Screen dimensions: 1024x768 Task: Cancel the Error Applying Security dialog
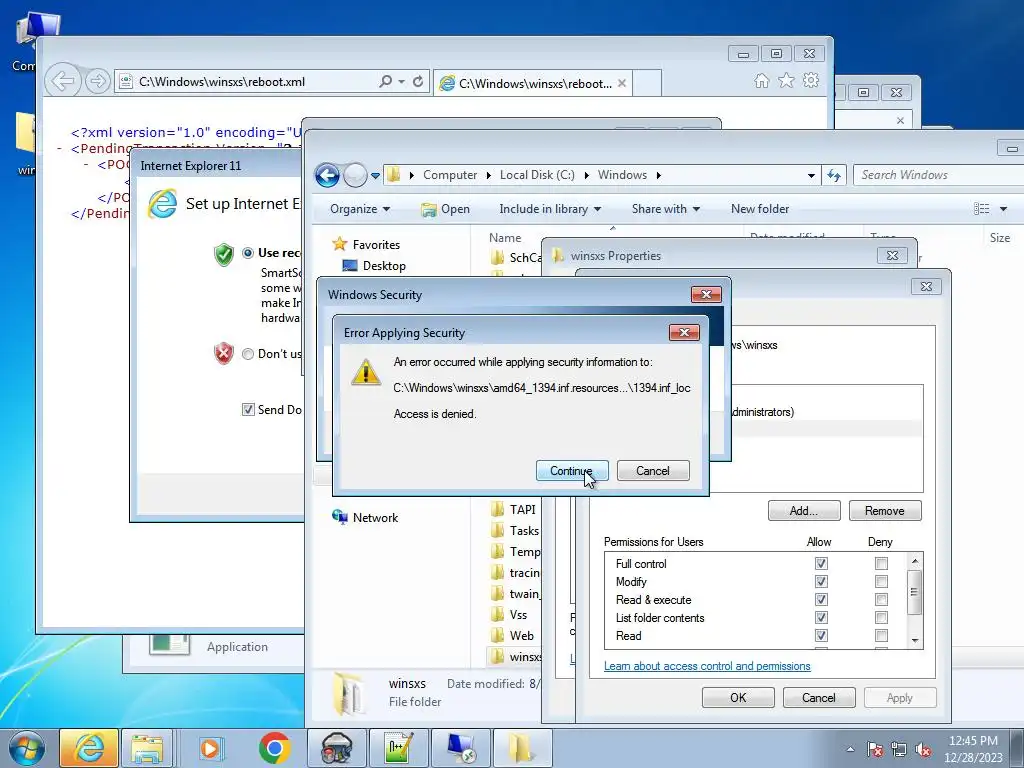point(653,471)
